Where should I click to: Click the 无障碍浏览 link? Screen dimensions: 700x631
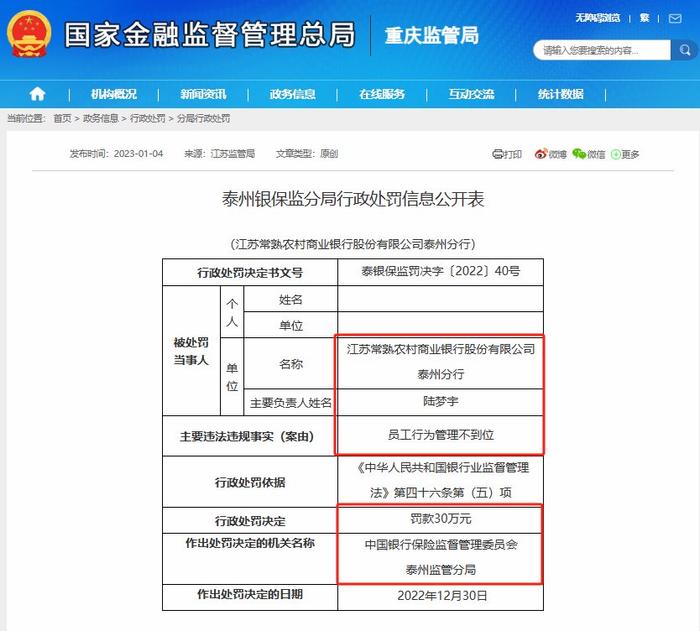click(x=597, y=18)
